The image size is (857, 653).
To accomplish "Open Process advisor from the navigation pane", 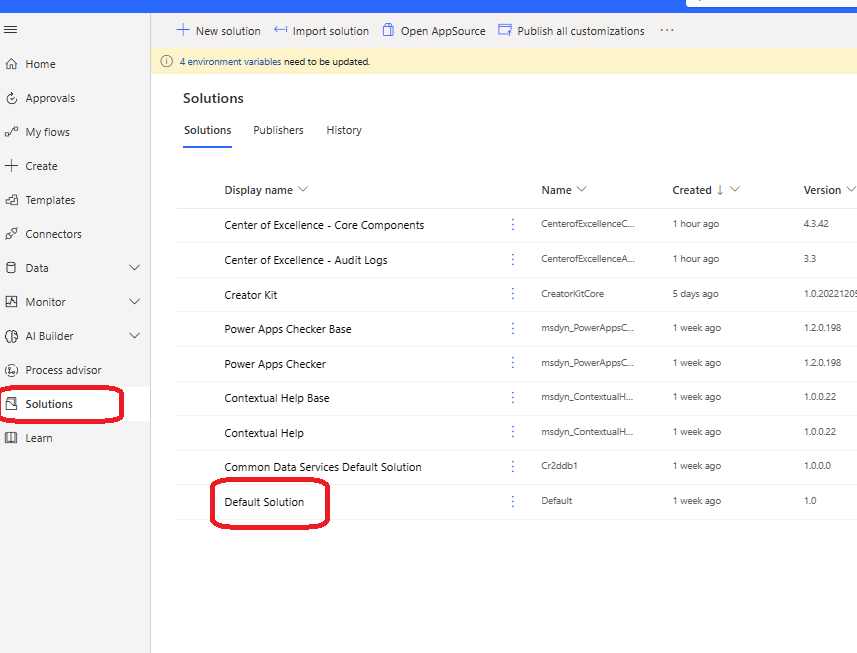I will [58, 369].
